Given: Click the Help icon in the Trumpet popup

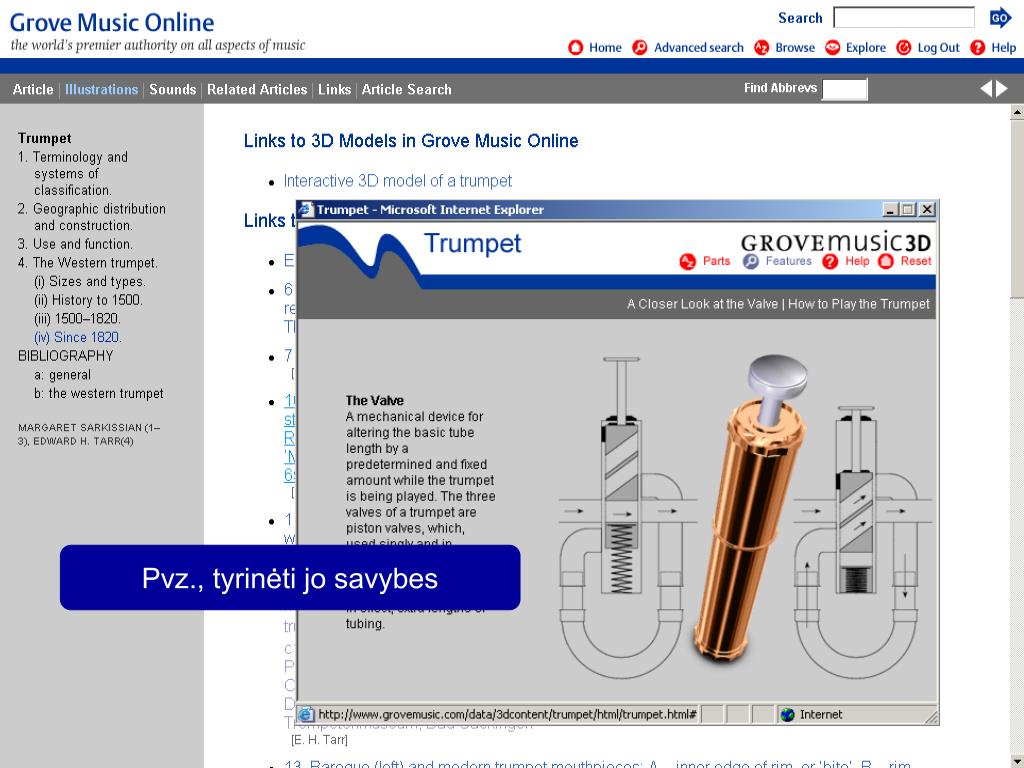Looking at the screenshot, I should point(830,261).
